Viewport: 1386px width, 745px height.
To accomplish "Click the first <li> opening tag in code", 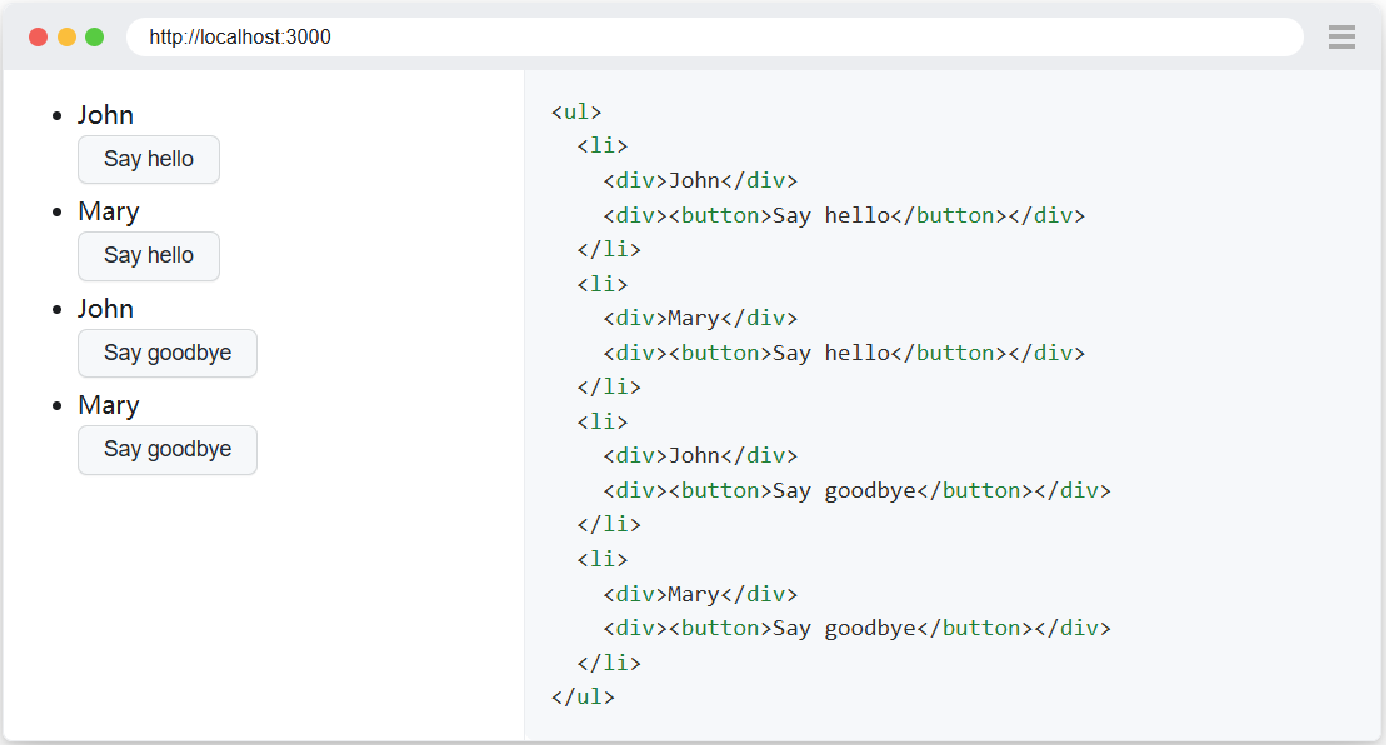I will pyautogui.click(x=602, y=146).
